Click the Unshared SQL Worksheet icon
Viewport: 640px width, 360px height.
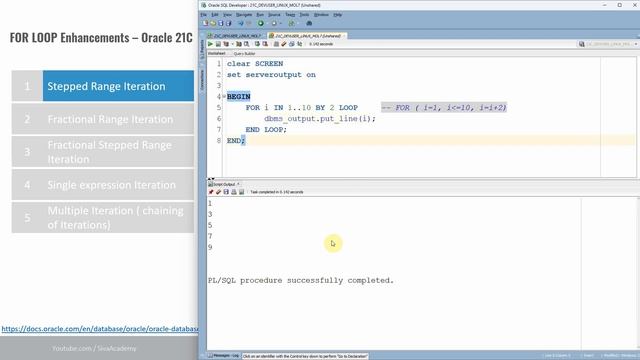(x=276, y=44)
